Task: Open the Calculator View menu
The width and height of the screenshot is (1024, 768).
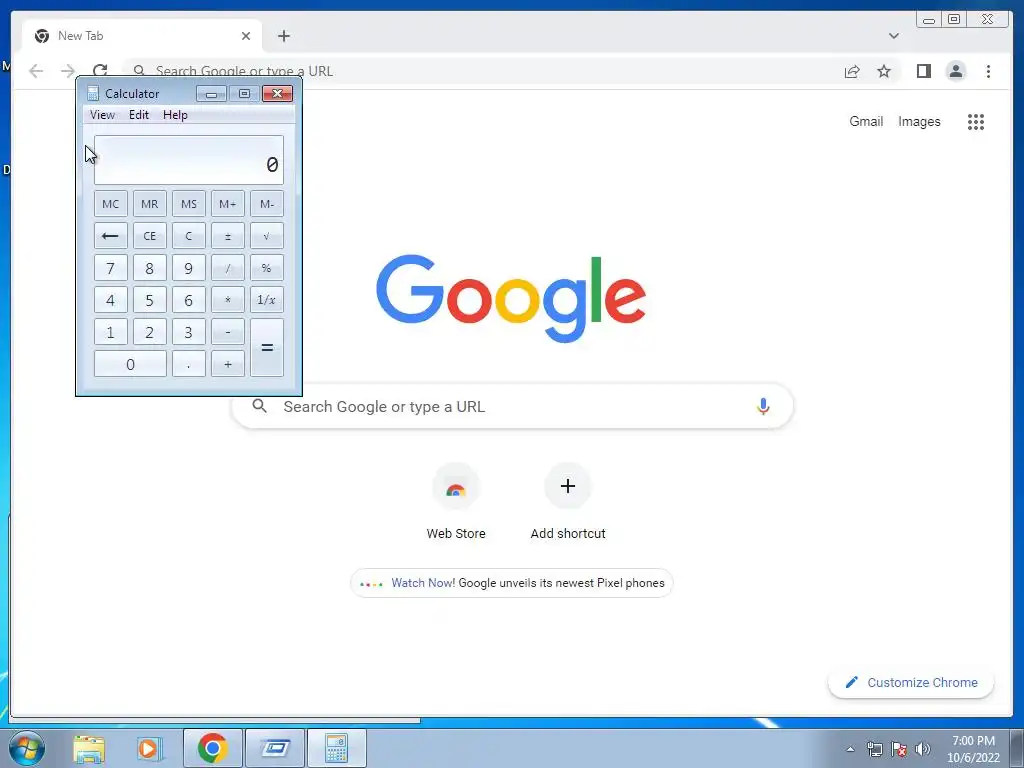Action: click(102, 115)
